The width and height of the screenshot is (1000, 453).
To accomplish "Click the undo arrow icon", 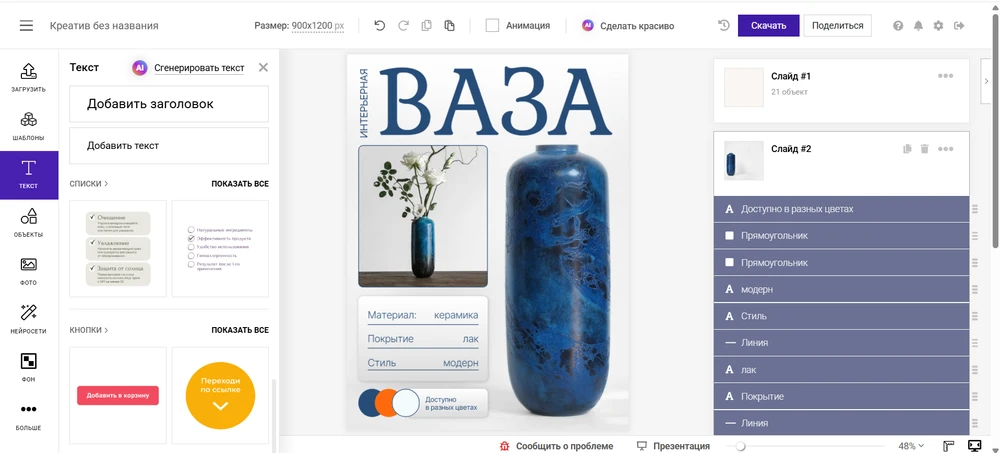I will (x=379, y=26).
